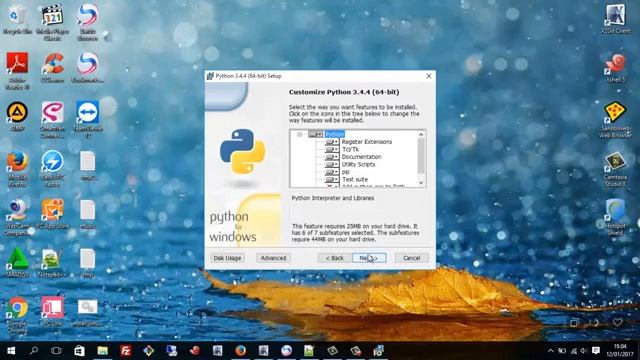Screen dimensions: 640x360
Task: Open taskbar search magnifier
Action: pos(34,351)
